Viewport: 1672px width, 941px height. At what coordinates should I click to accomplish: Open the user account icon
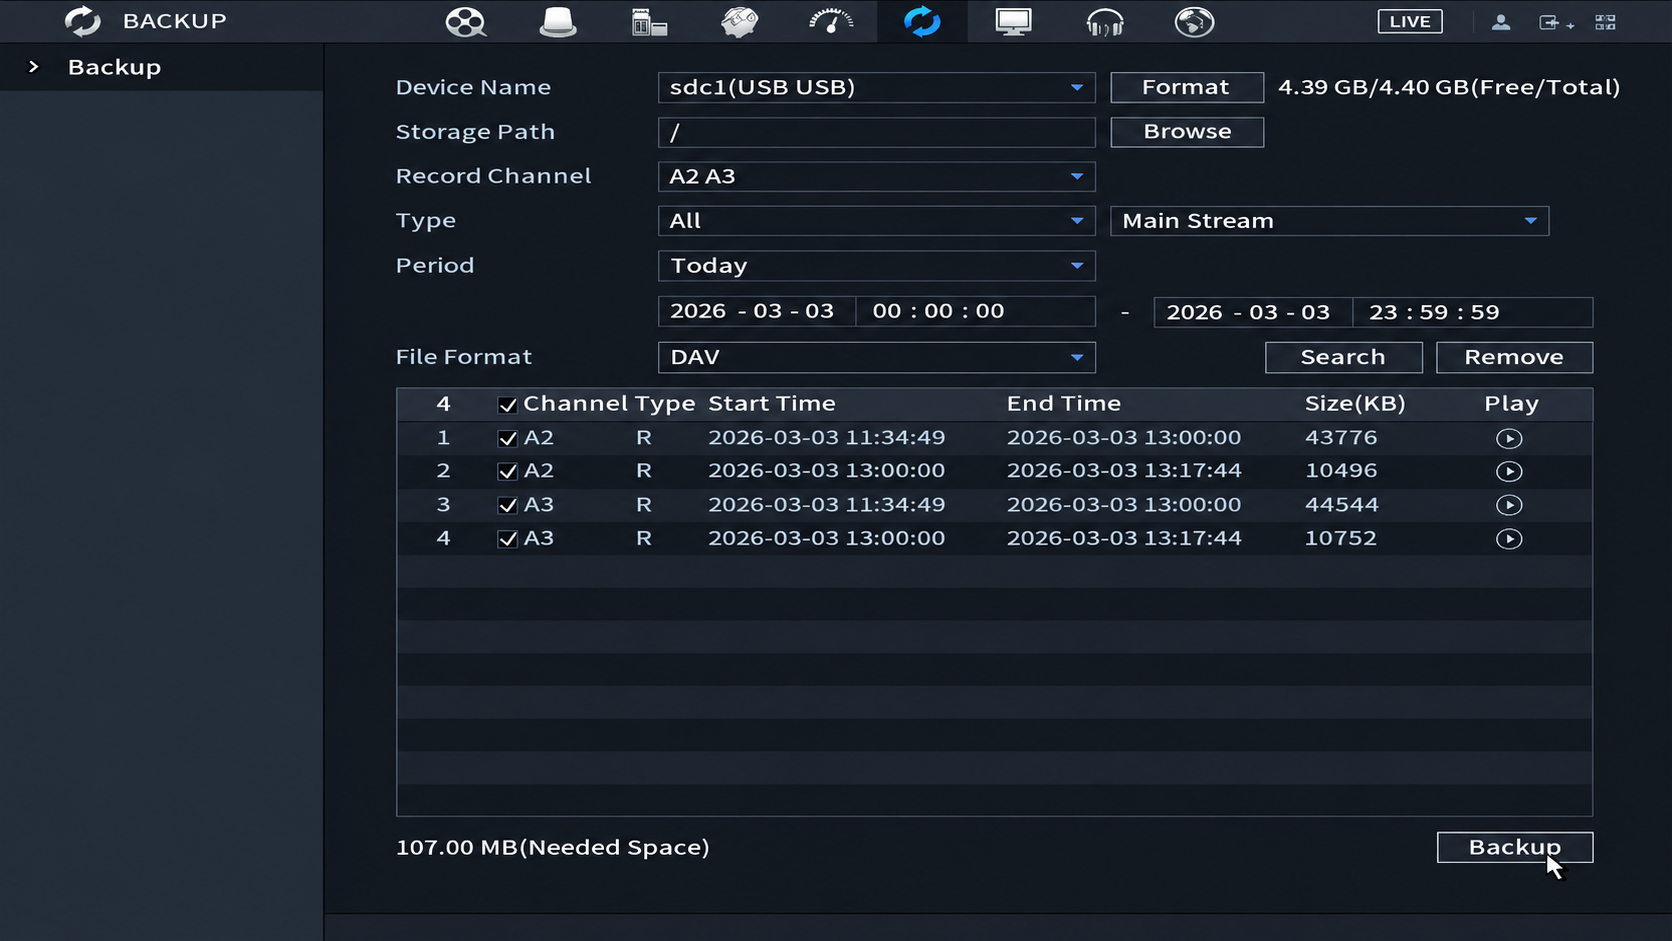tap(1501, 22)
